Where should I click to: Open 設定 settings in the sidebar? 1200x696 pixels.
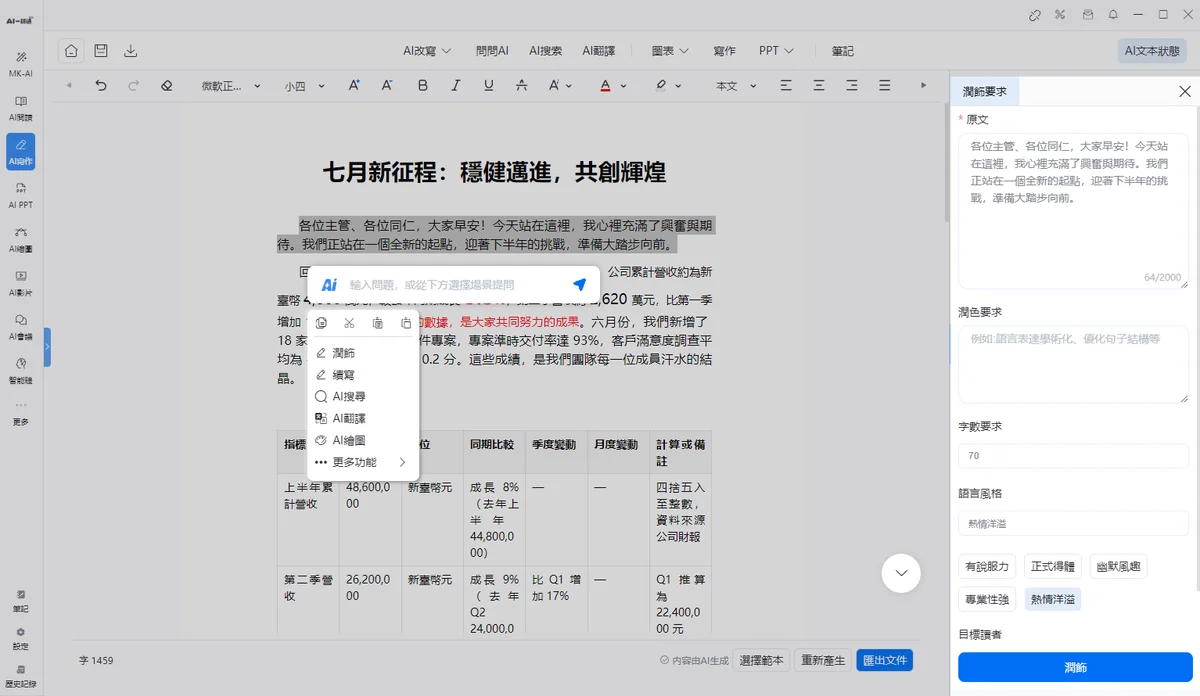click(x=20, y=638)
